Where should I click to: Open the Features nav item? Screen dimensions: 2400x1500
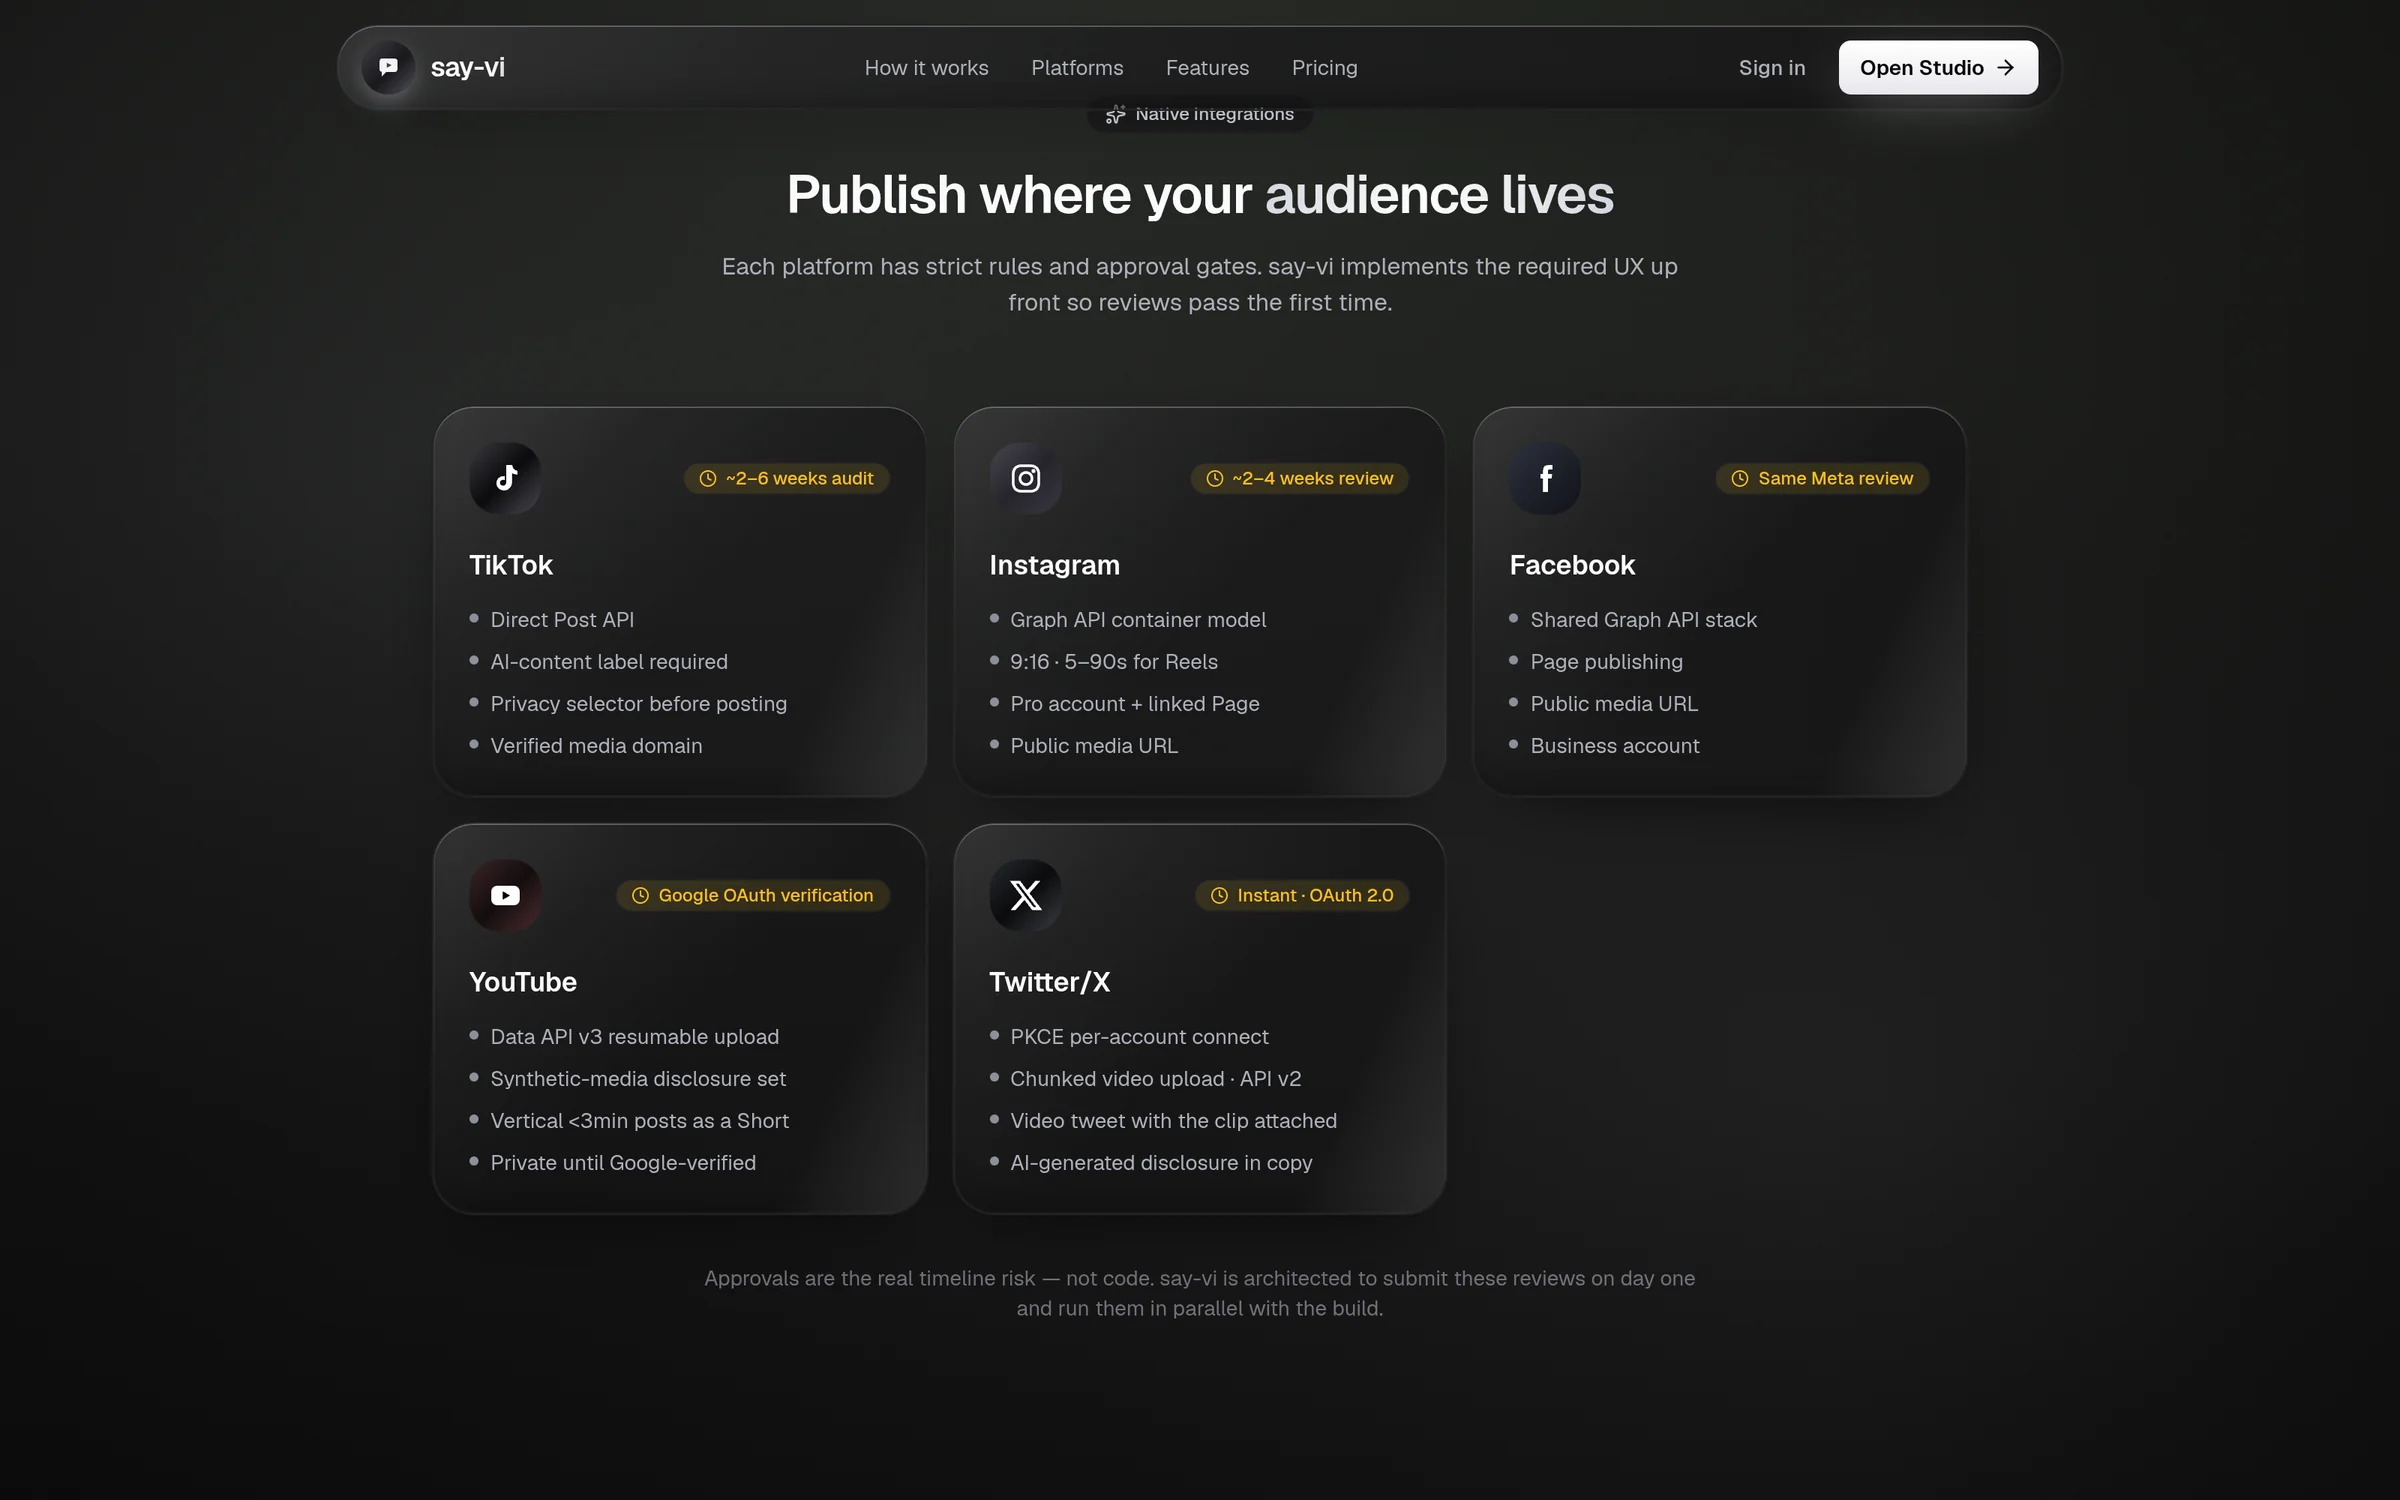click(x=1207, y=67)
